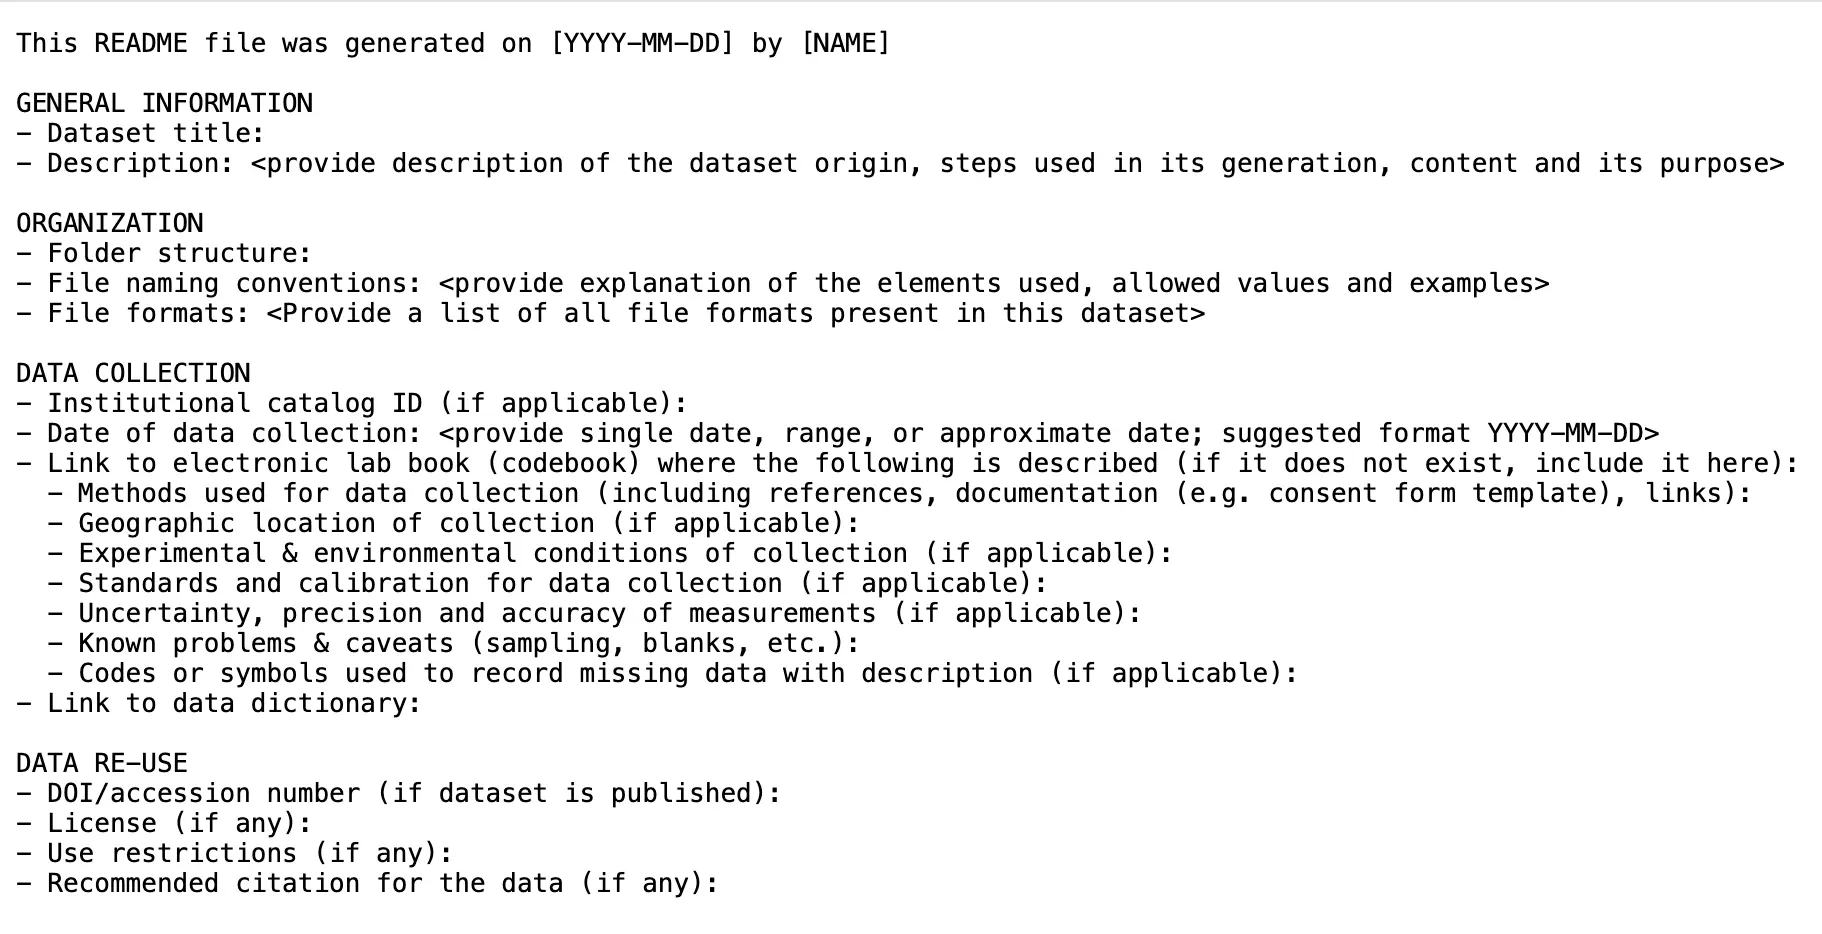The height and width of the screenshot is (934, 1822).
Task: Click the GENERAL INFORMATION heading
Action: coord(164,104)
